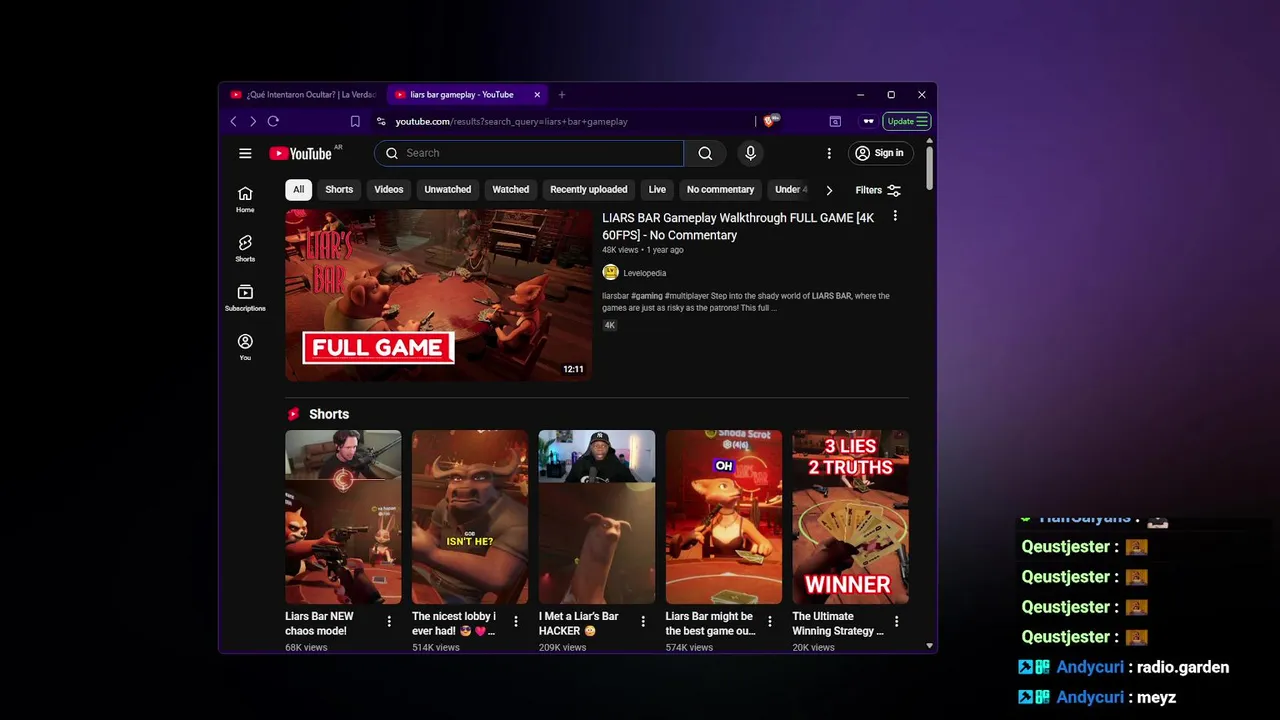Open Levelopedia channel avatar
The height and width of the screenshot is (720, 1280).
tap(610, 272)
